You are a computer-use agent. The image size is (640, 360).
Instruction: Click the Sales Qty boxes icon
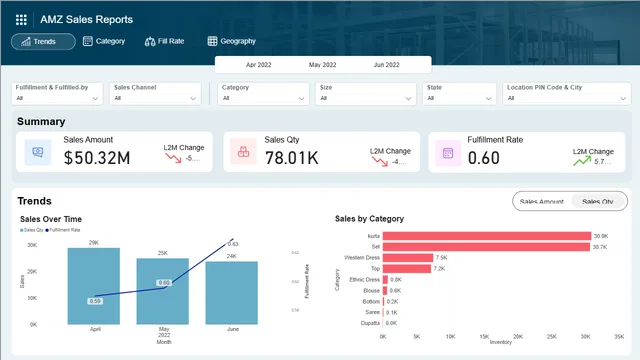coord(243,152)
